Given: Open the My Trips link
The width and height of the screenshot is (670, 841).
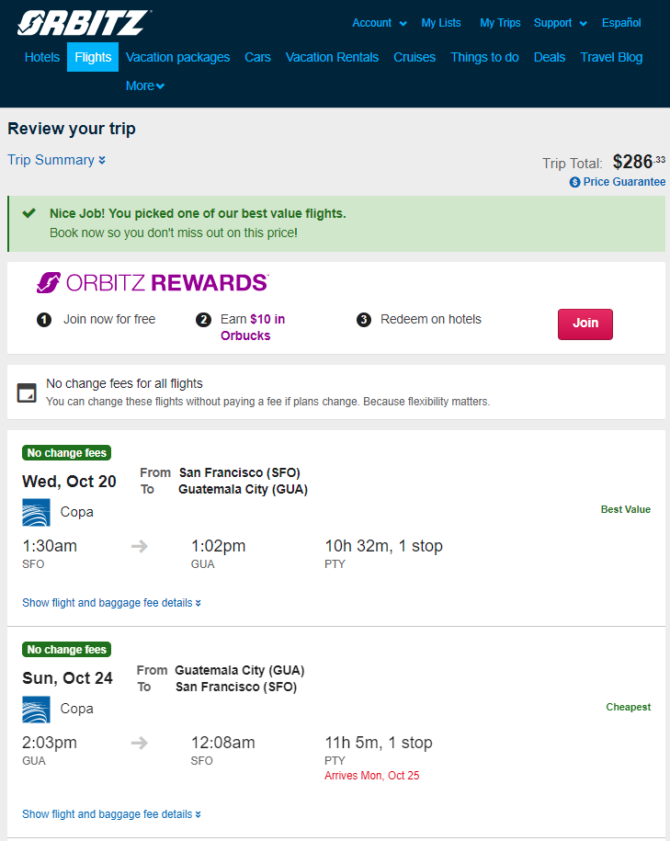Looking at the screenshot, I should pyautogui.click(x=500, y=23).
